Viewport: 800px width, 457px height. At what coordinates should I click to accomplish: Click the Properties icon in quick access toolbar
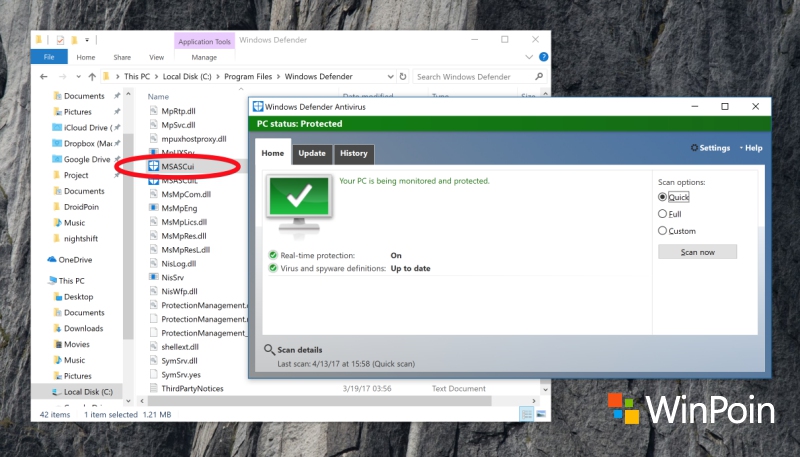tap(60, 40)
